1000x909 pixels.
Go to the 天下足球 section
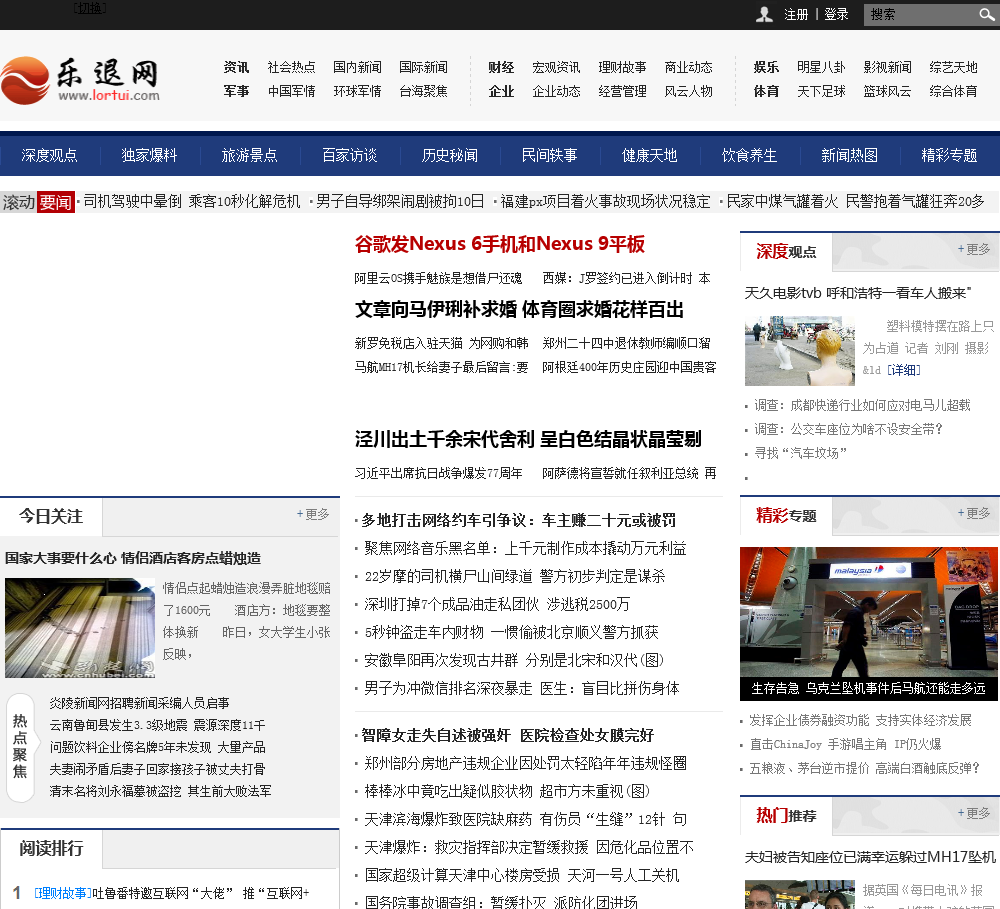coord(821,91)
